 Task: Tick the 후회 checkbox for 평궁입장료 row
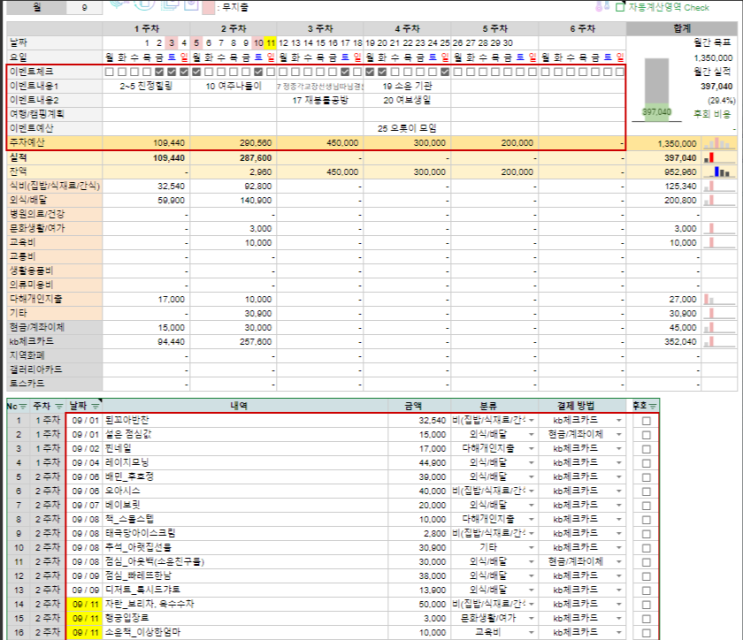click(646, 619)
